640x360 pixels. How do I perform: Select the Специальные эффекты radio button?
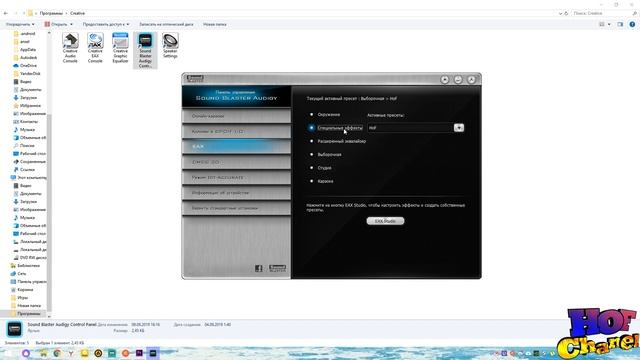(311, 128)
